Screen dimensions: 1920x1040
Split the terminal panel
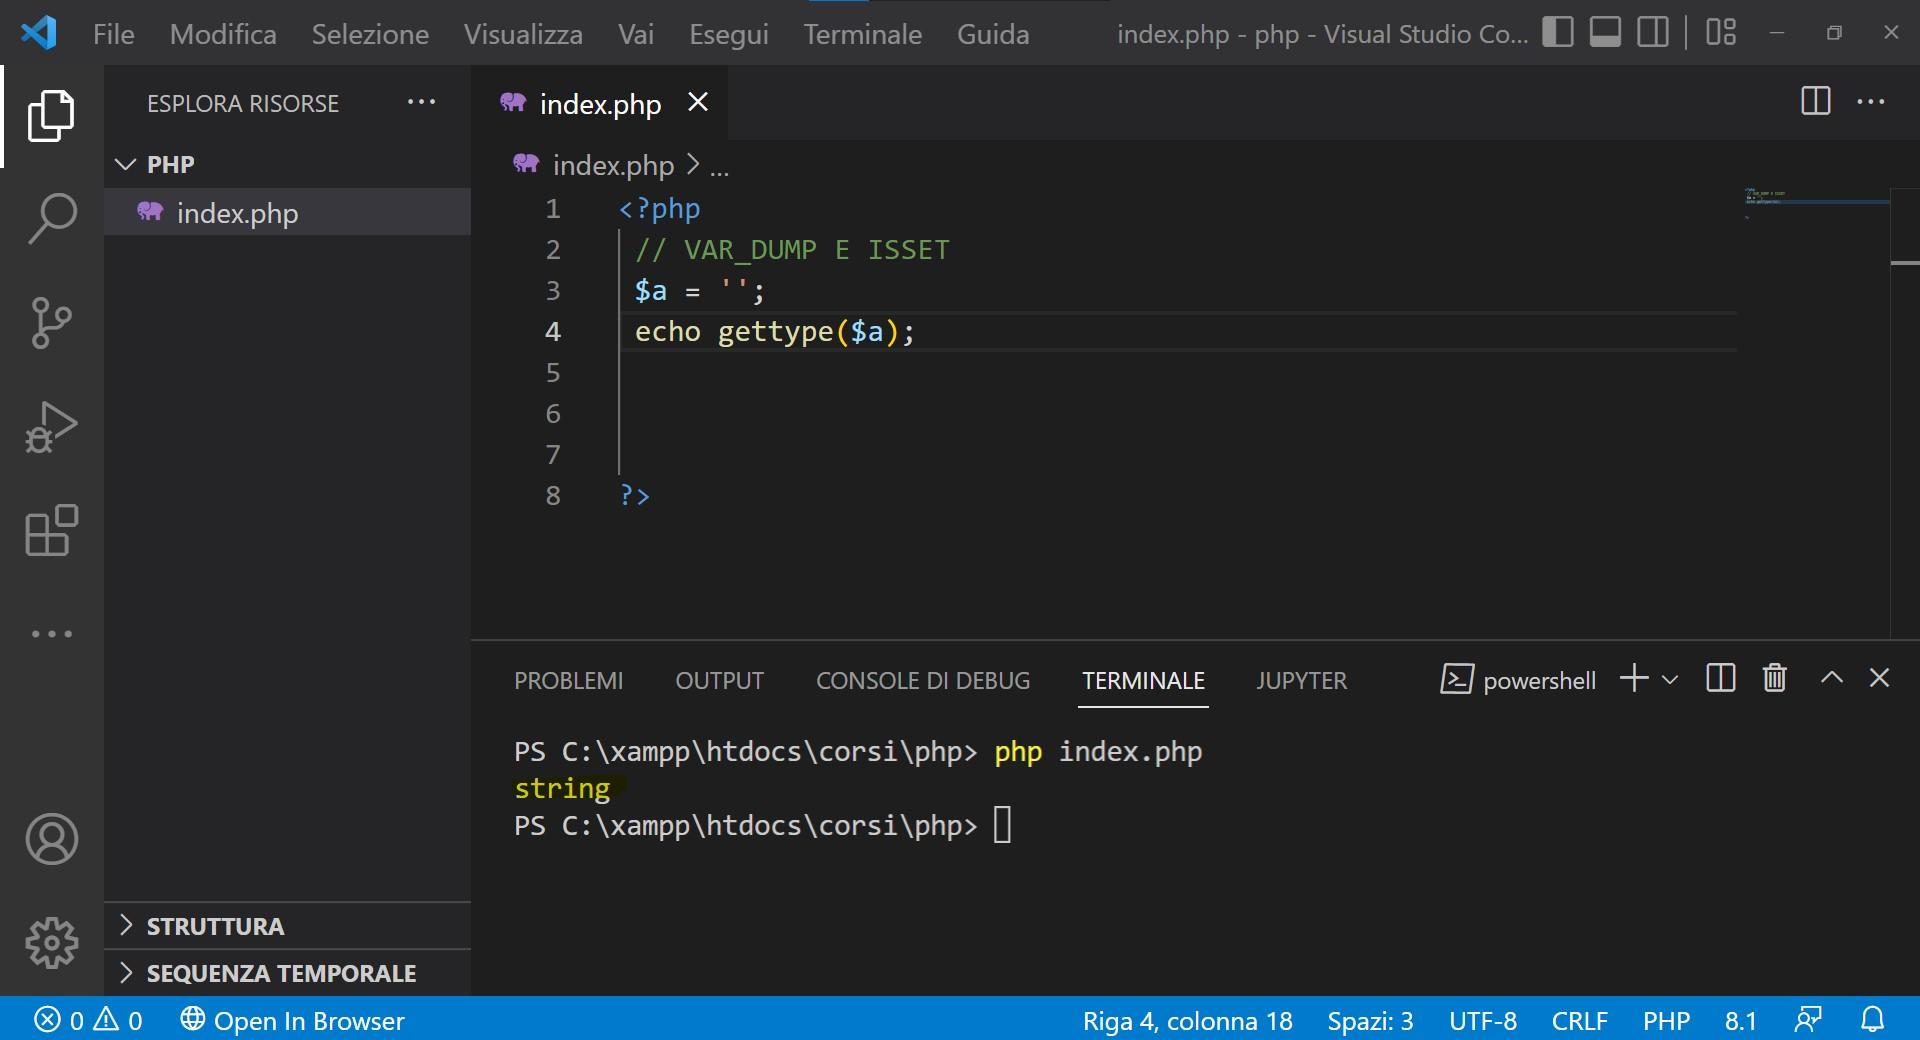point(1720,678)
